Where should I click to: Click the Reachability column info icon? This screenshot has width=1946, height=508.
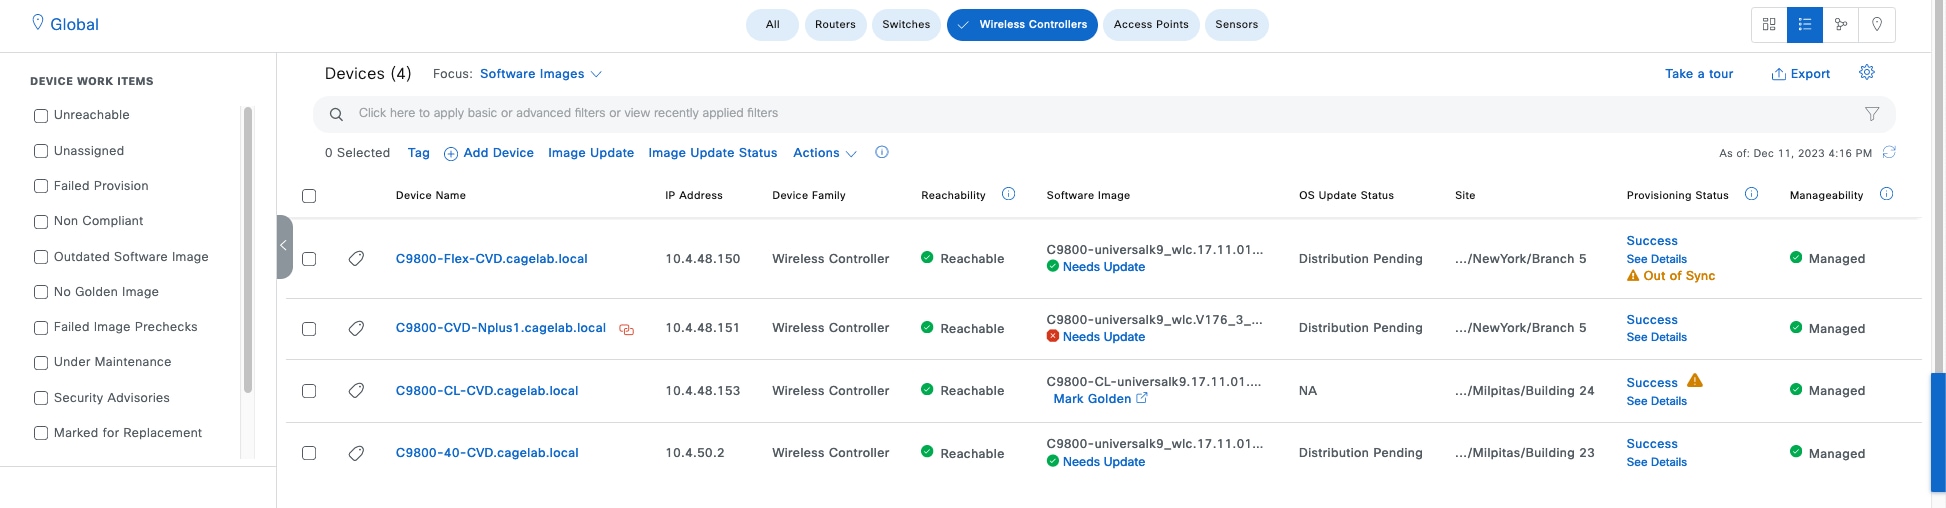1008,195
